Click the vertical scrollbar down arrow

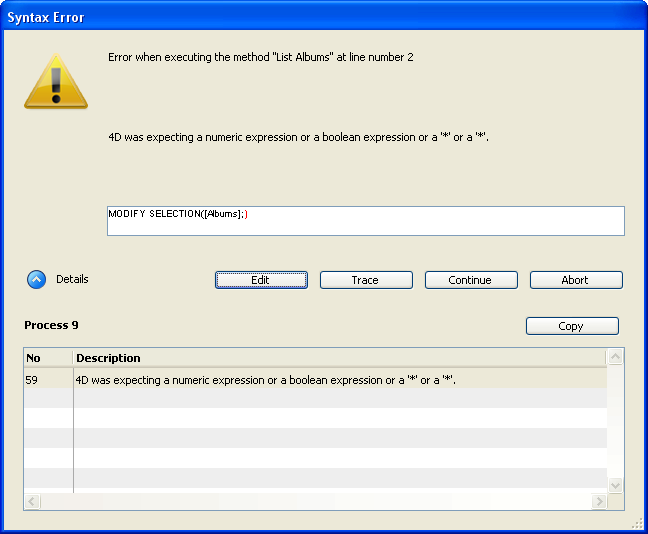tap(616, 485)
